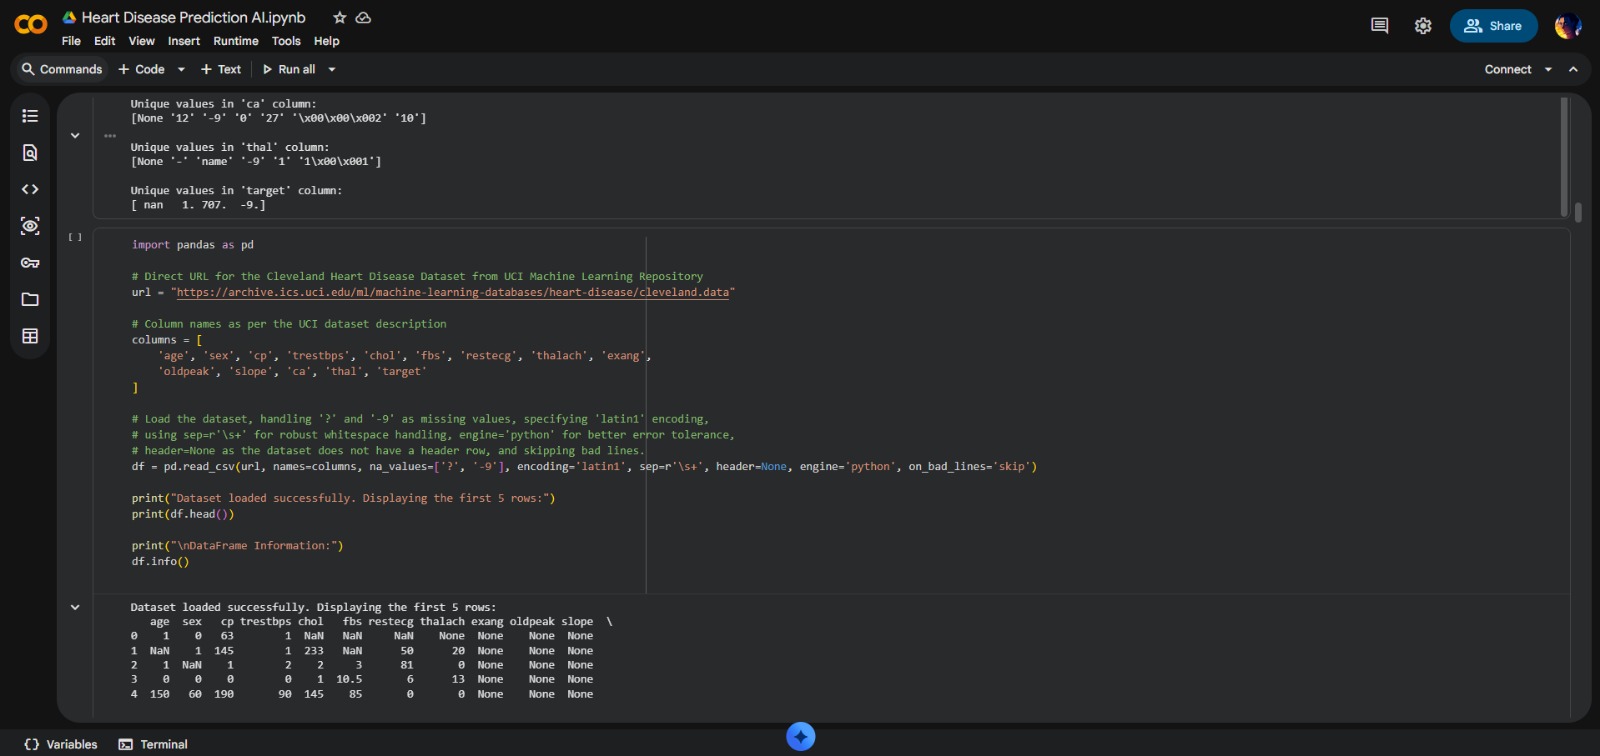Expand the Run all dropdown arrow
Image resolution: width=1600 pixels, height=756 pixels.
click(x=332, y=70)
